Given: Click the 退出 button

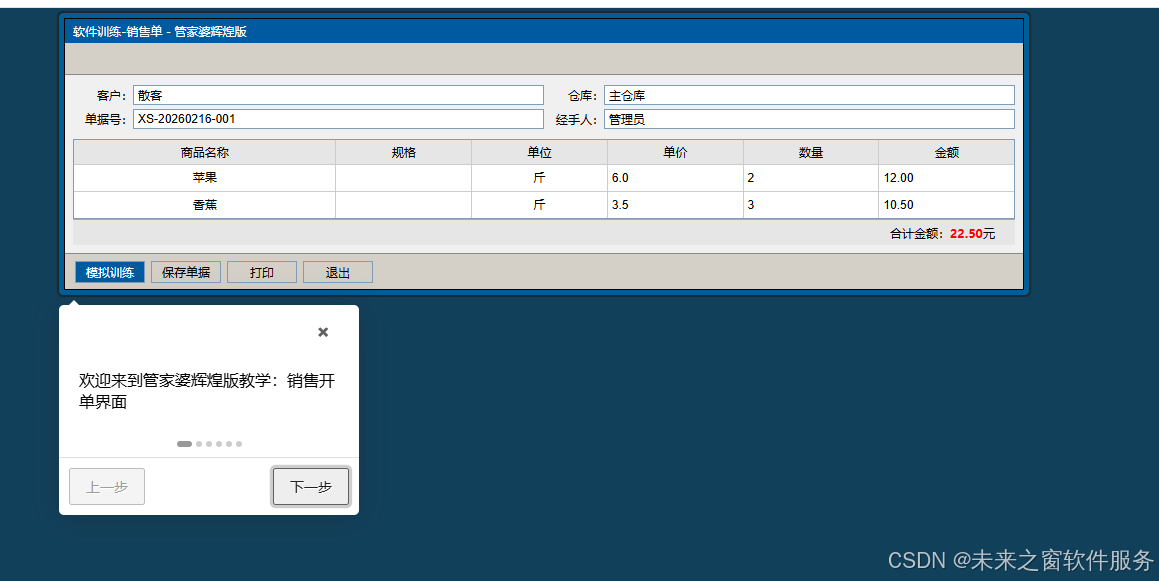Looking at the screenshot, I should pos(338,272).
